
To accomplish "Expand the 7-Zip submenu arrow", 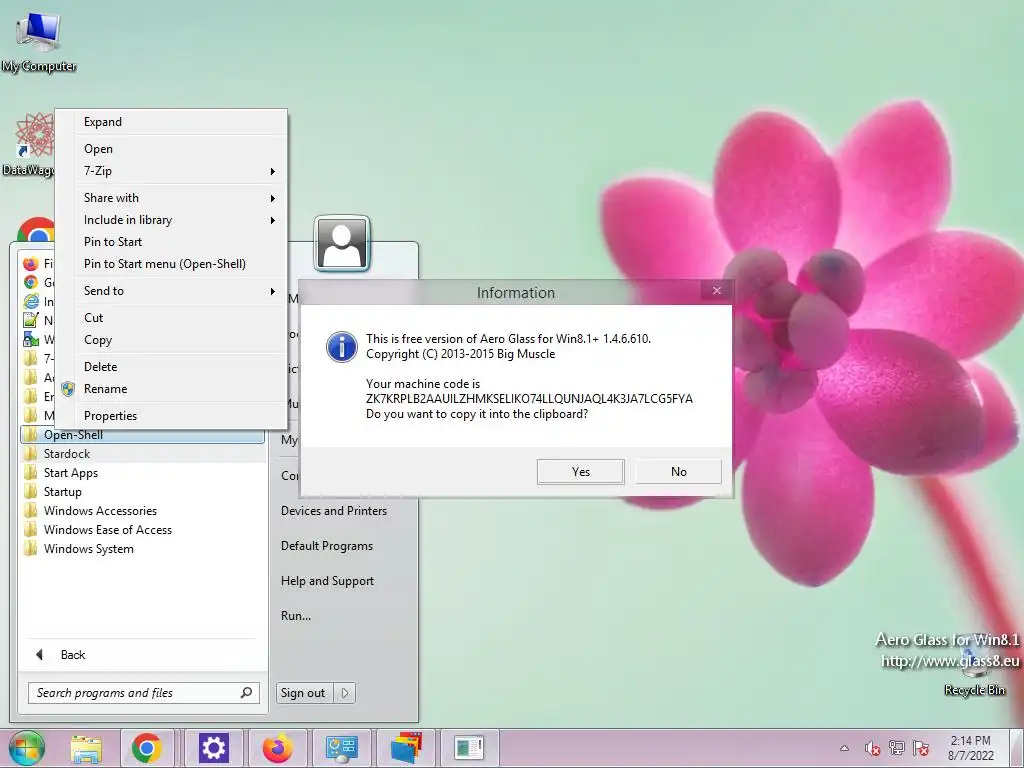I will click(x=272, y=172).
